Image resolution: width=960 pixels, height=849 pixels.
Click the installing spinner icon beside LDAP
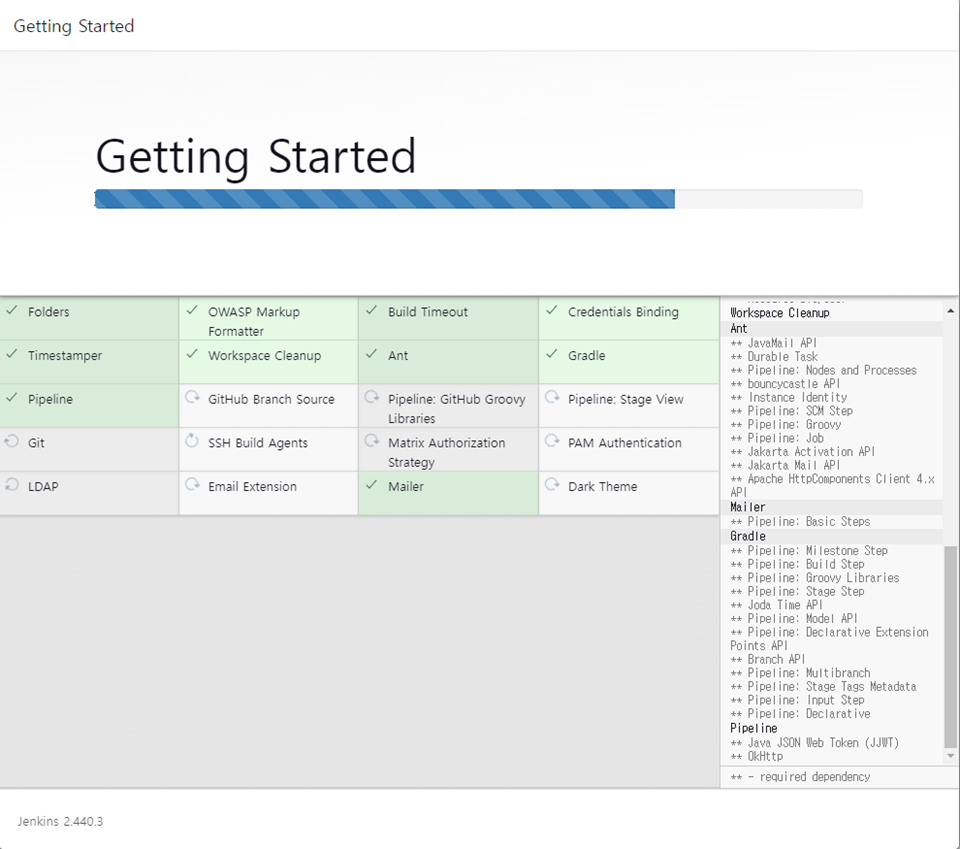coord(12,485)
